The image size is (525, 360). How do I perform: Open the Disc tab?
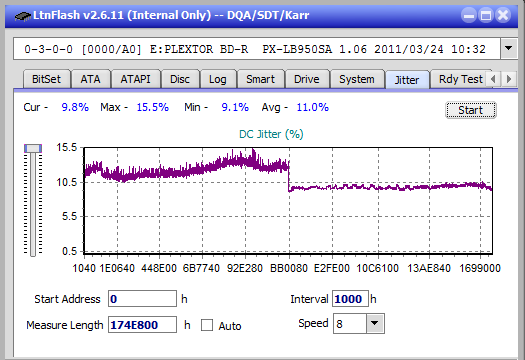pyautogui.click(x=180, y=79)
